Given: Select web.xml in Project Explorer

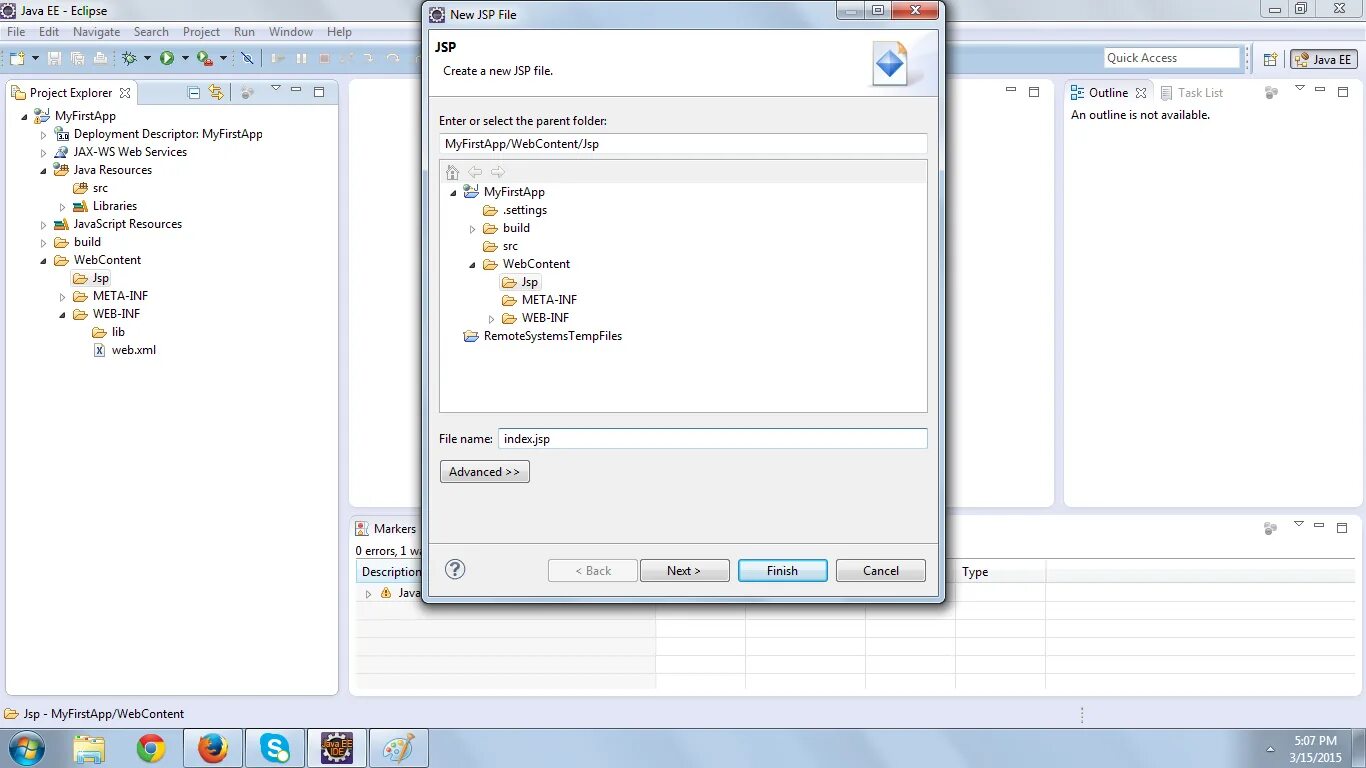Looking at the screenshot, I should 125,350.
